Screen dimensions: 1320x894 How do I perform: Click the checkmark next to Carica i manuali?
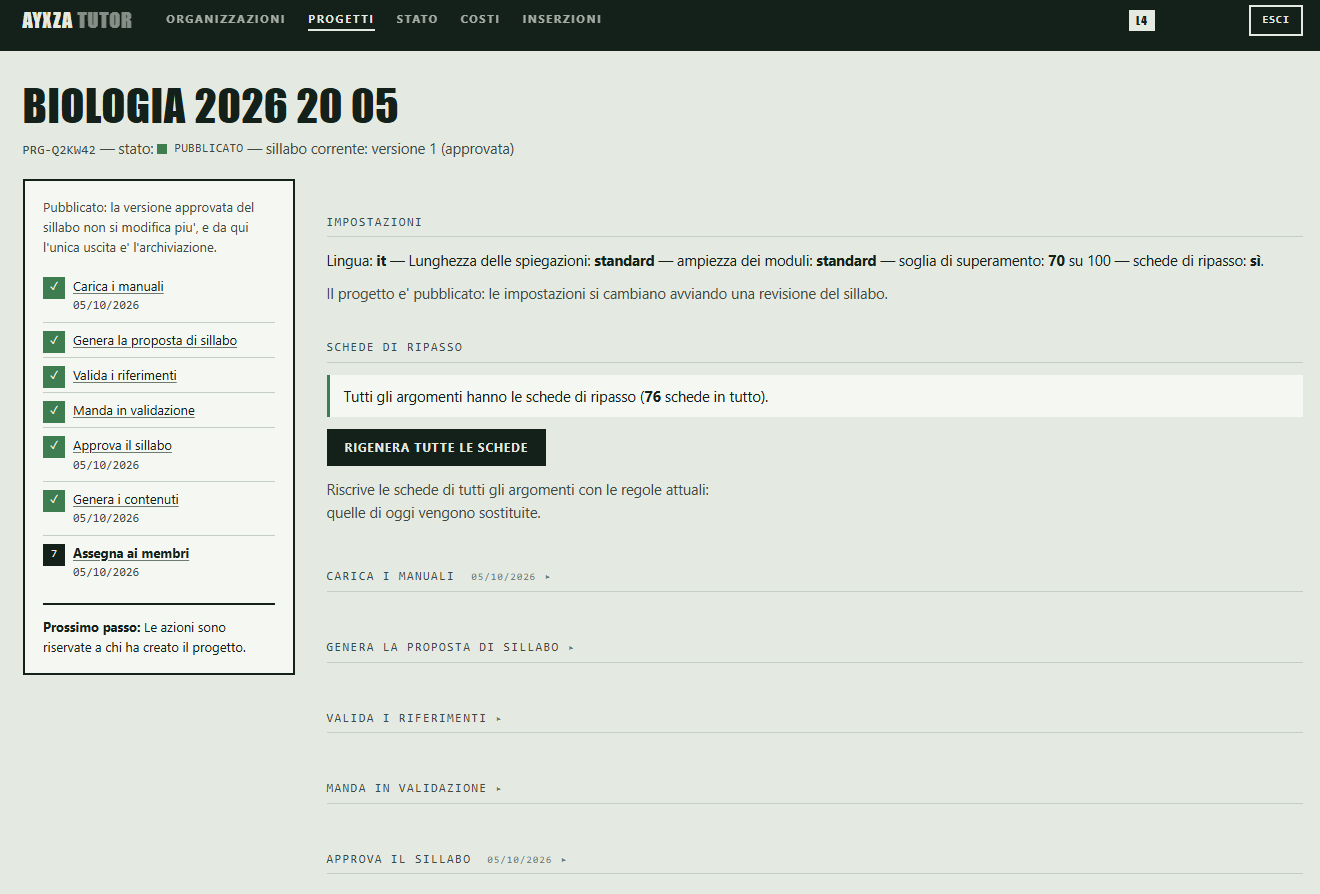54,287
